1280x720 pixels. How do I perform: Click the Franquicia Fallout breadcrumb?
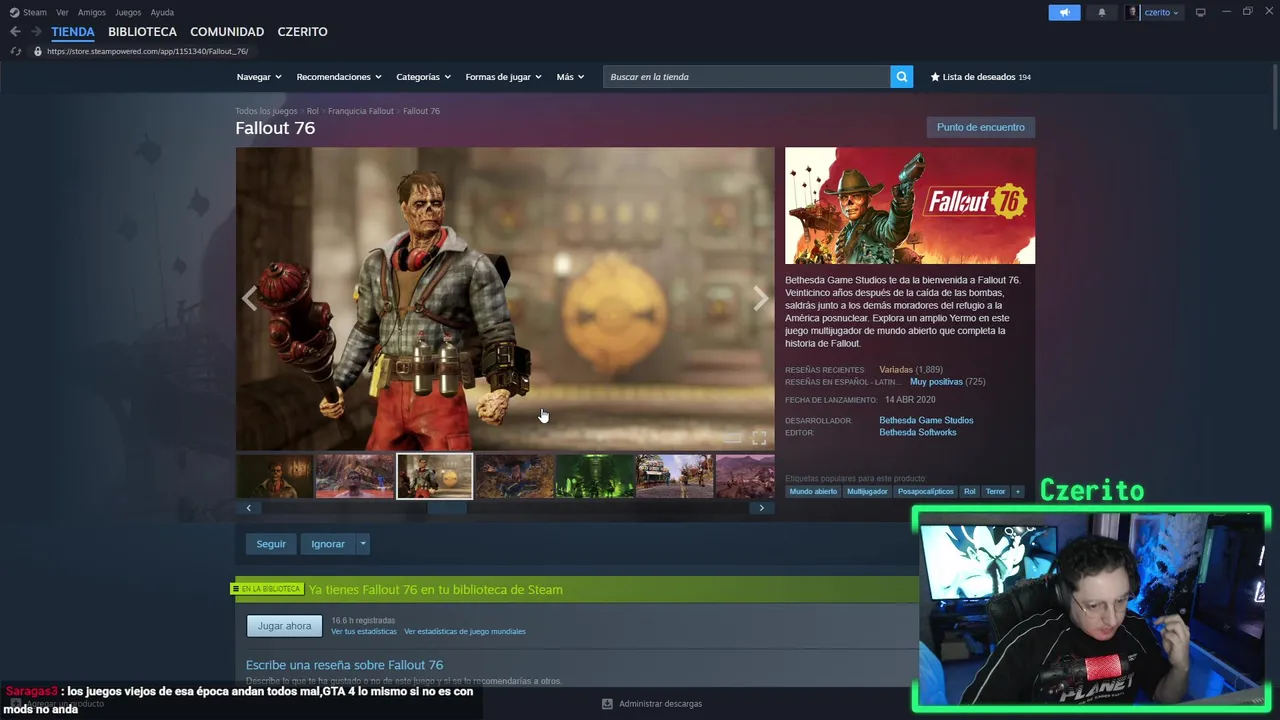tap(361, 111)
